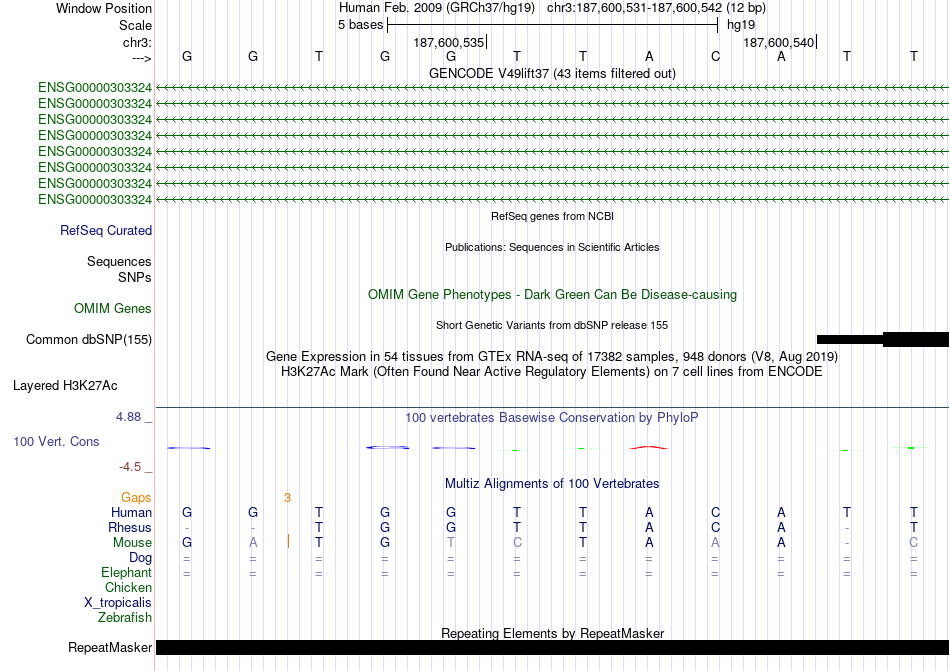Click the 5 bases scale label
The height and width of the screenshot is (671, 950).
point(360,25)
